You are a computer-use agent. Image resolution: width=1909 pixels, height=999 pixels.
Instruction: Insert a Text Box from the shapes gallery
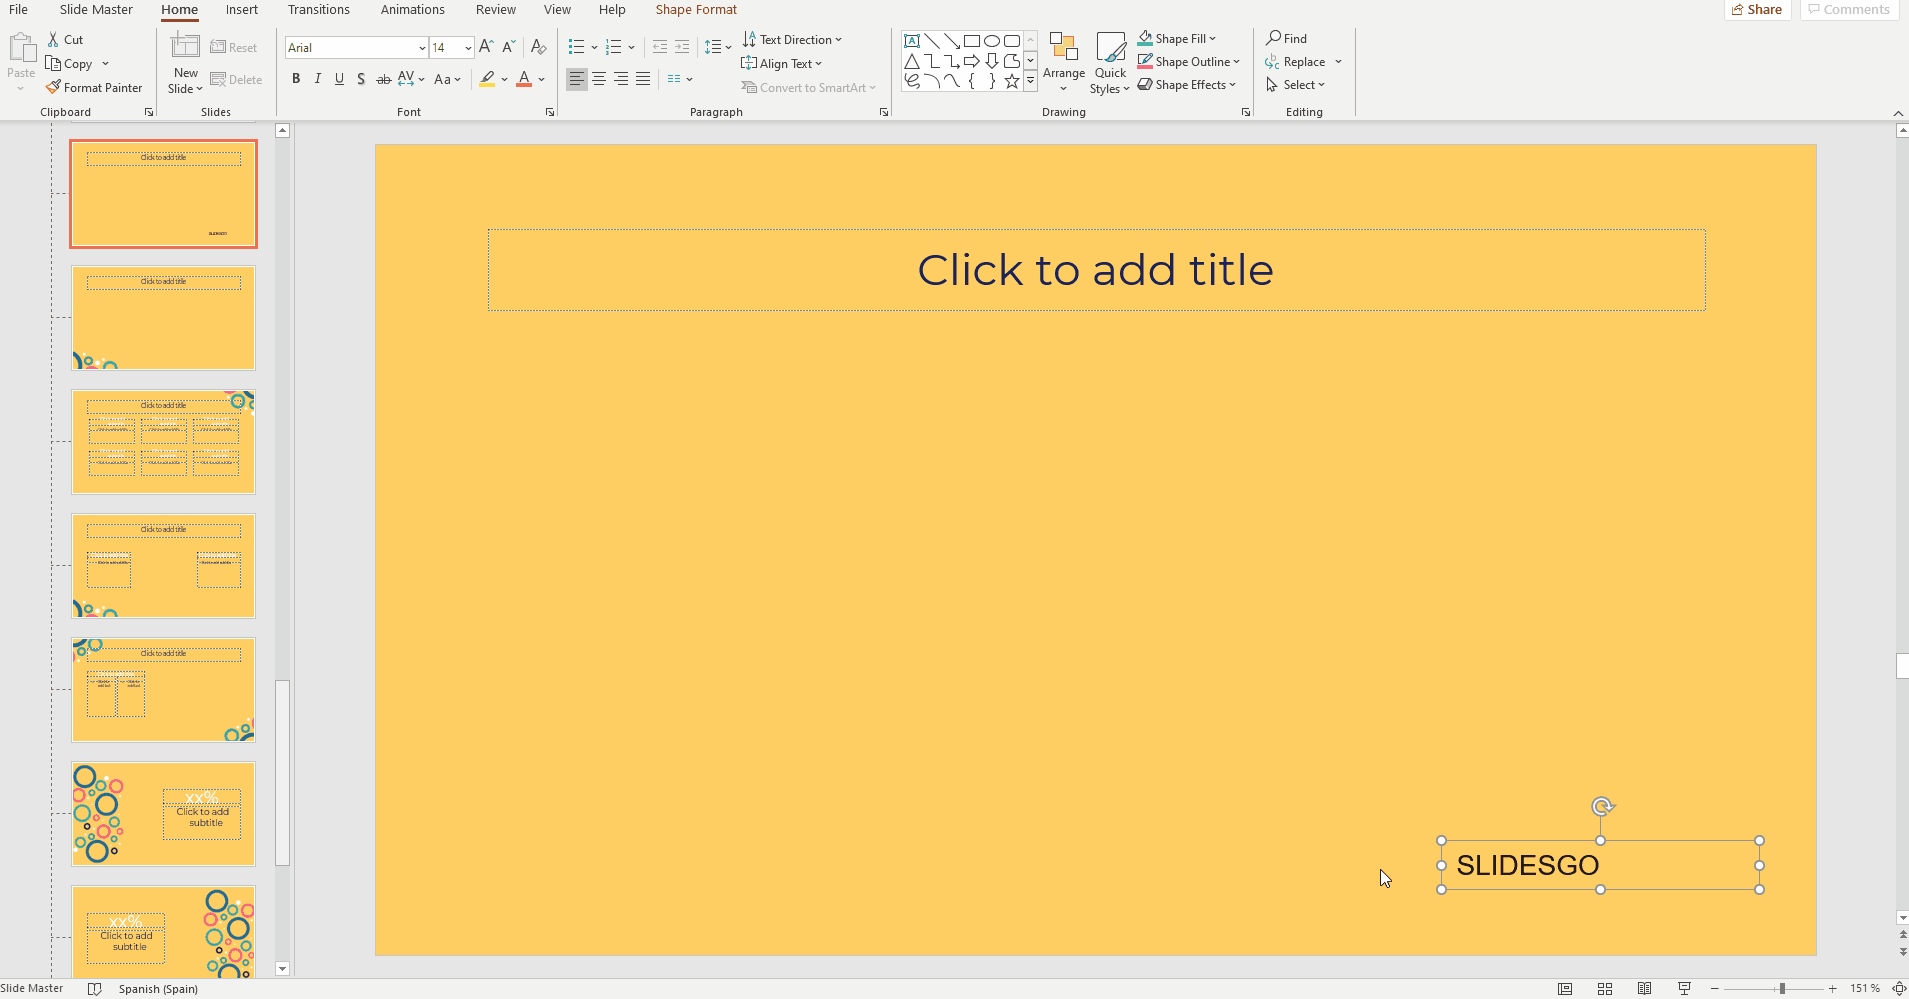pos(911,40)
